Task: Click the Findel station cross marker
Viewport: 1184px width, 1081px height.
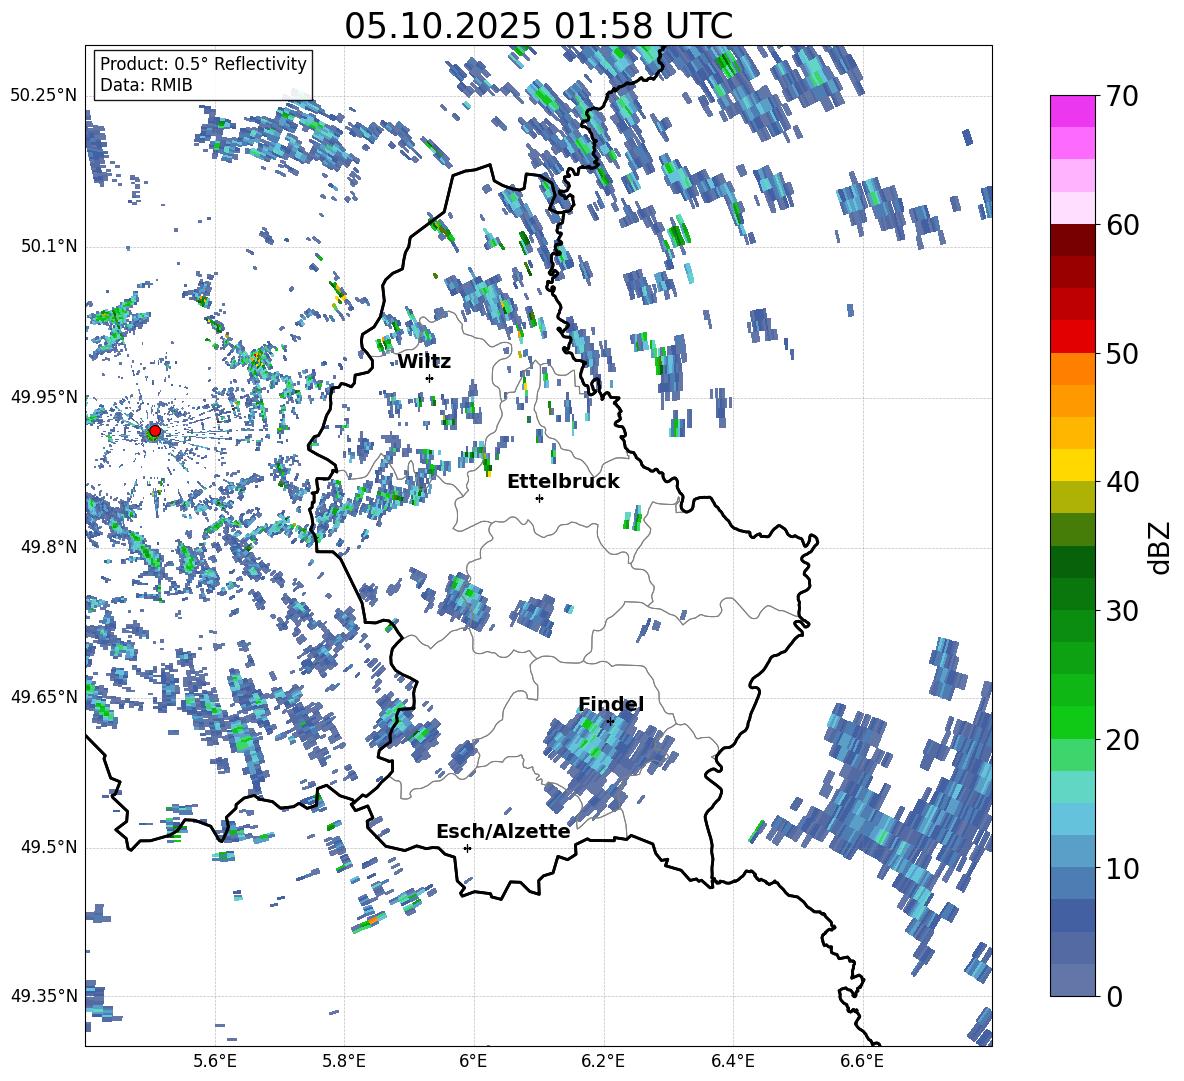Action: click(610, 721)
